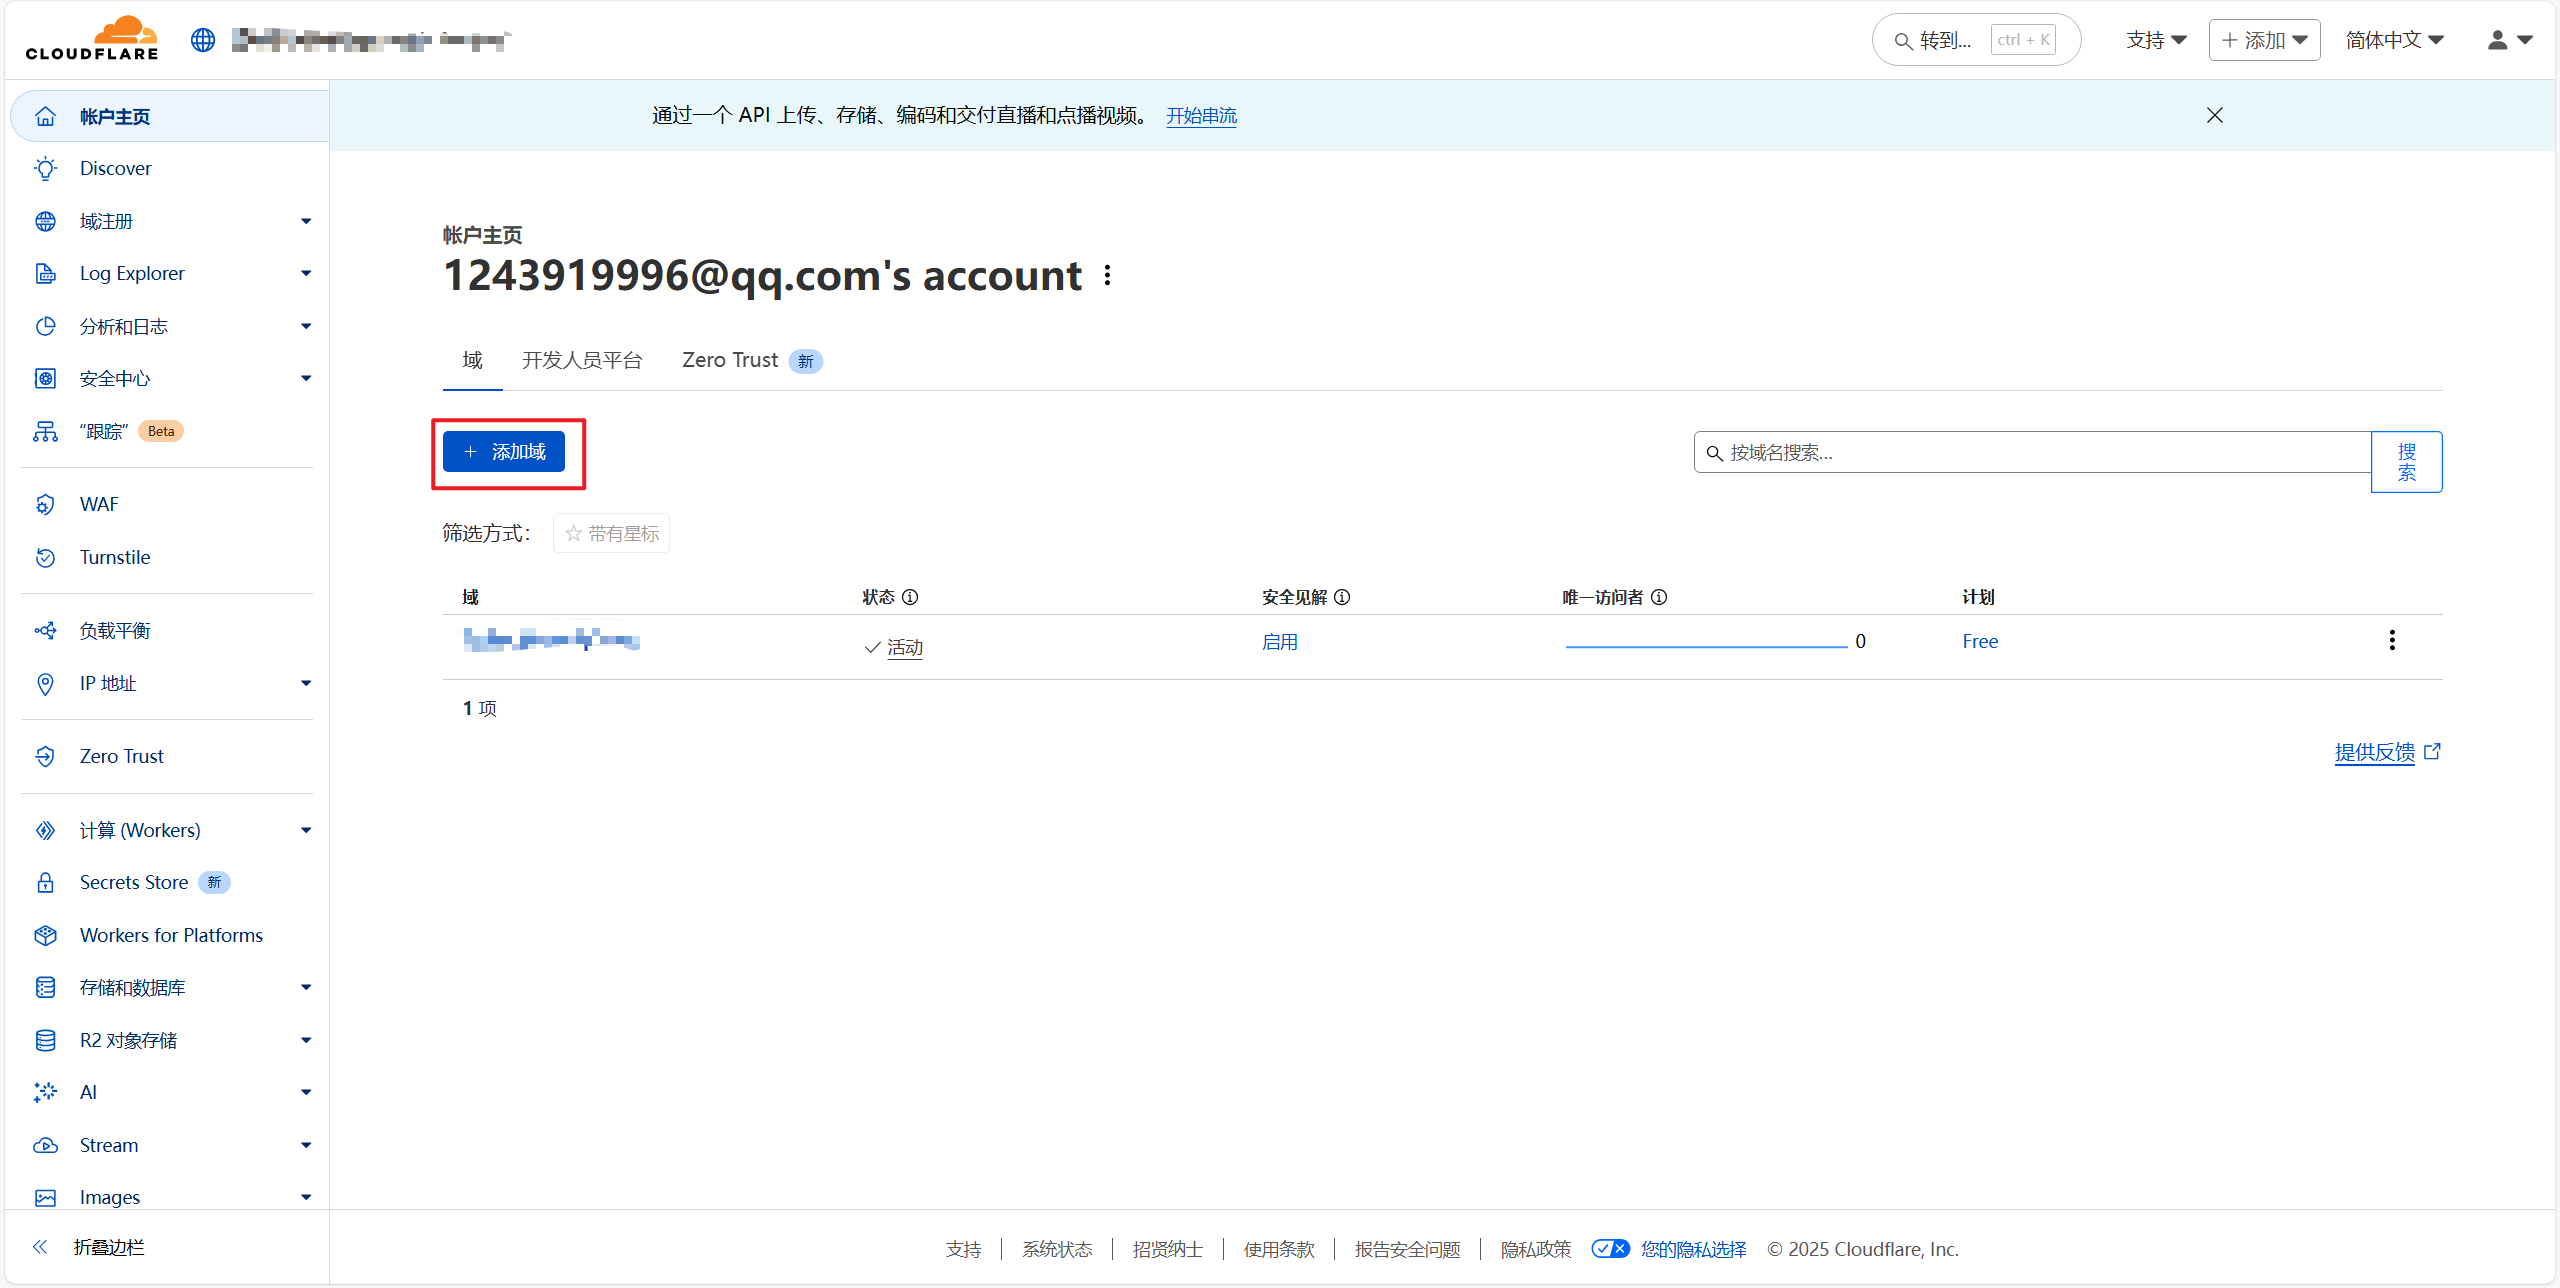Image resolution: width=2560 pixels, height=1288 pixels.
Task: Click the 安全见解 info icon
Action: coord(1342,597)
